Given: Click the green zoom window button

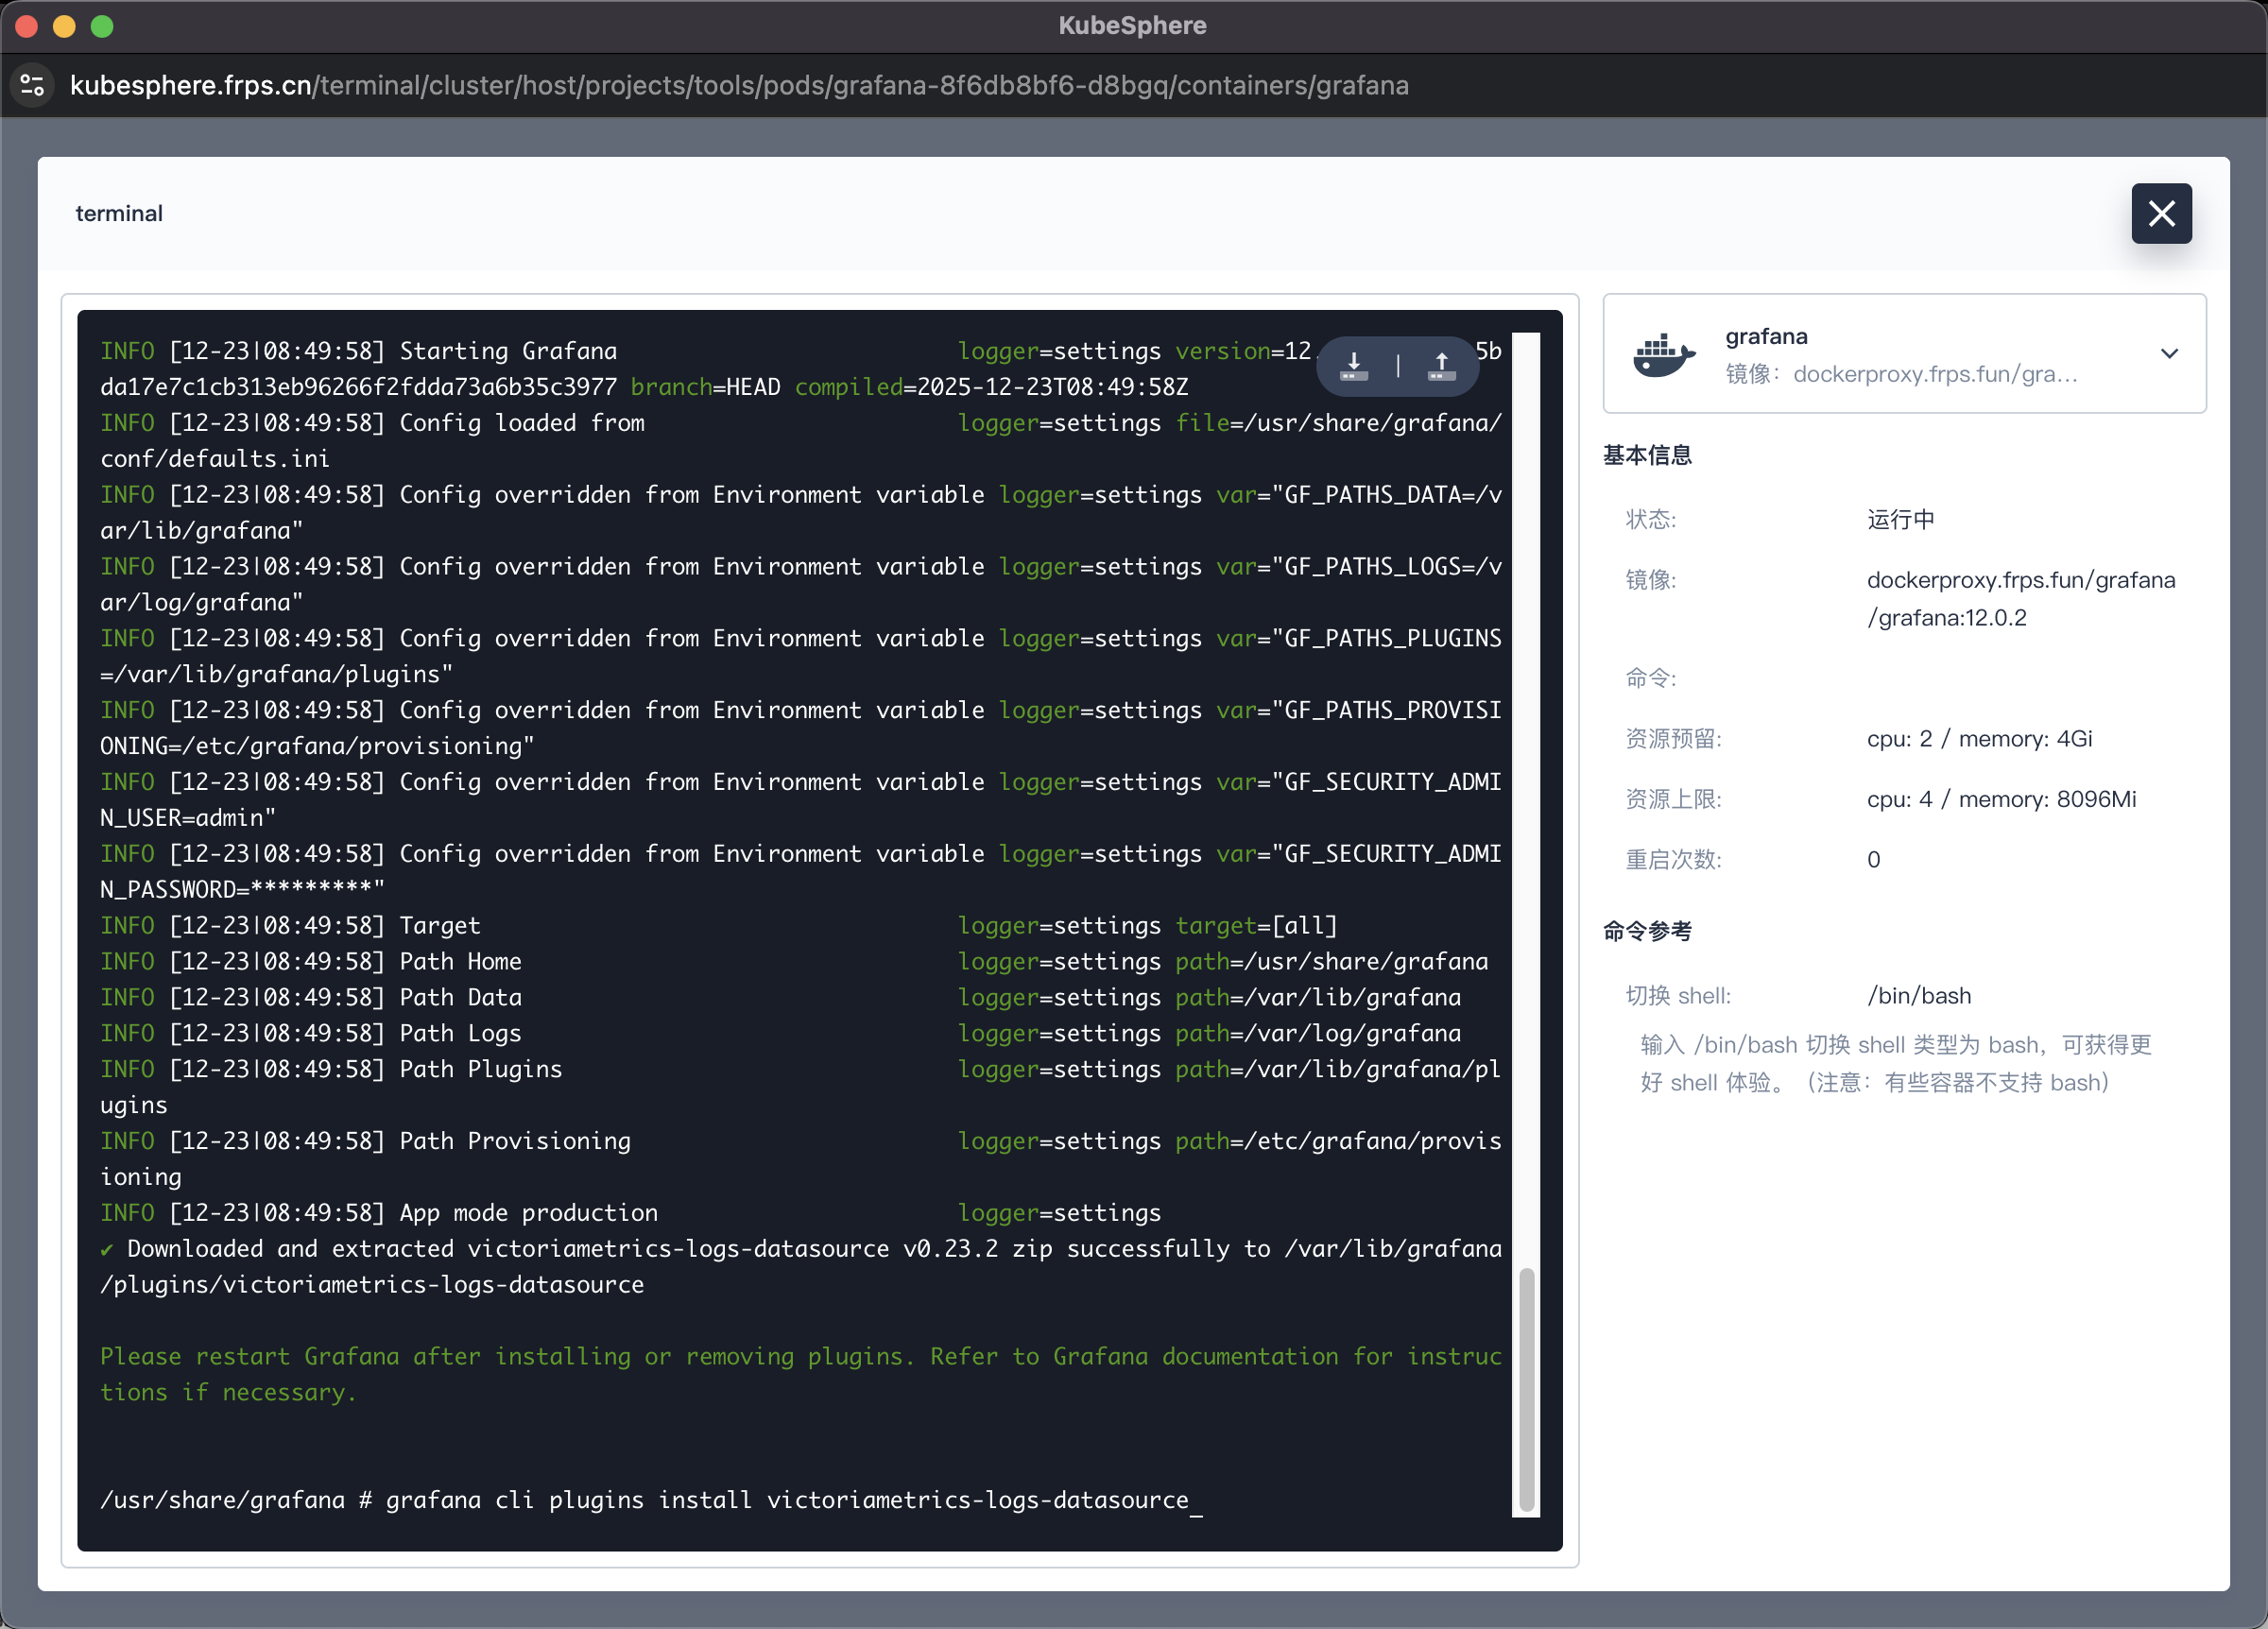Looking at the screenshot, I should pyautogui.click(x=103, y=27).
